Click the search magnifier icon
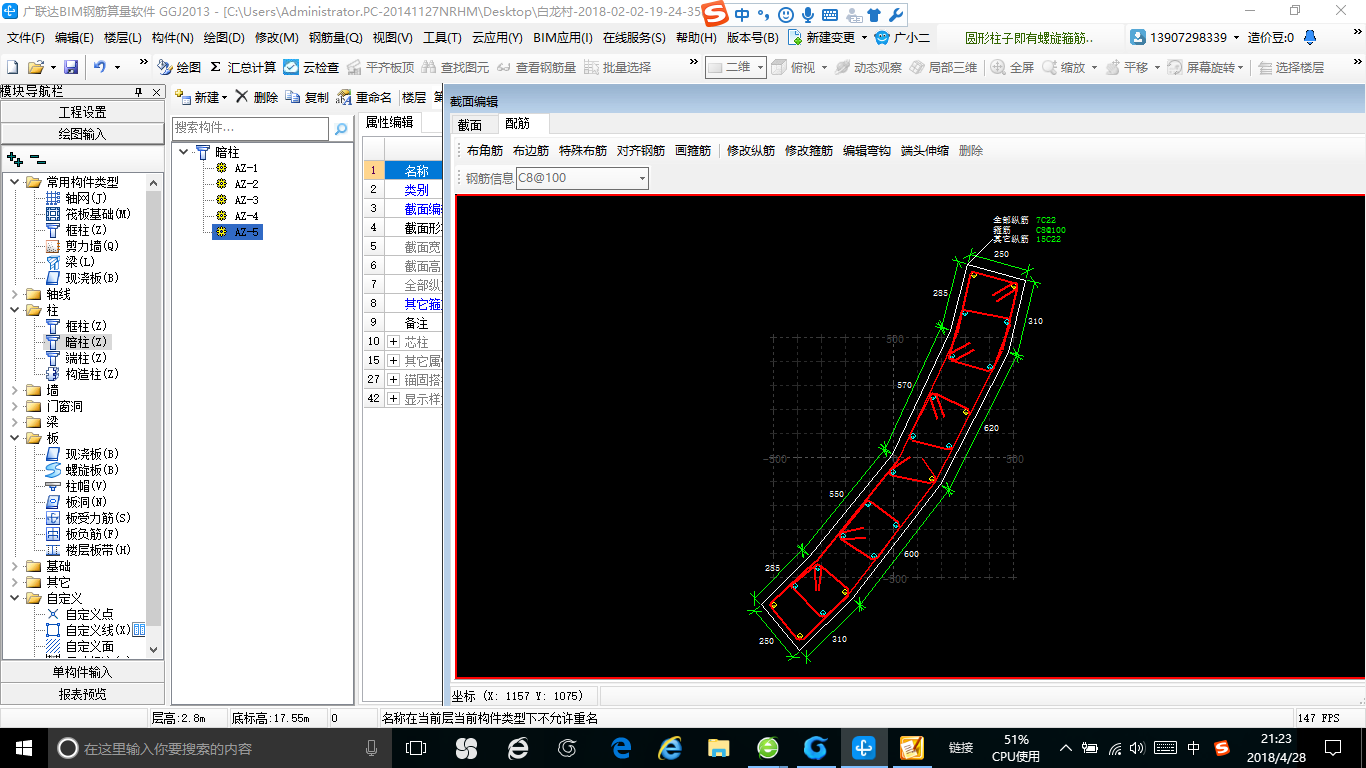Viewport: 1366px width, 768px height. (x=341, y=128)
